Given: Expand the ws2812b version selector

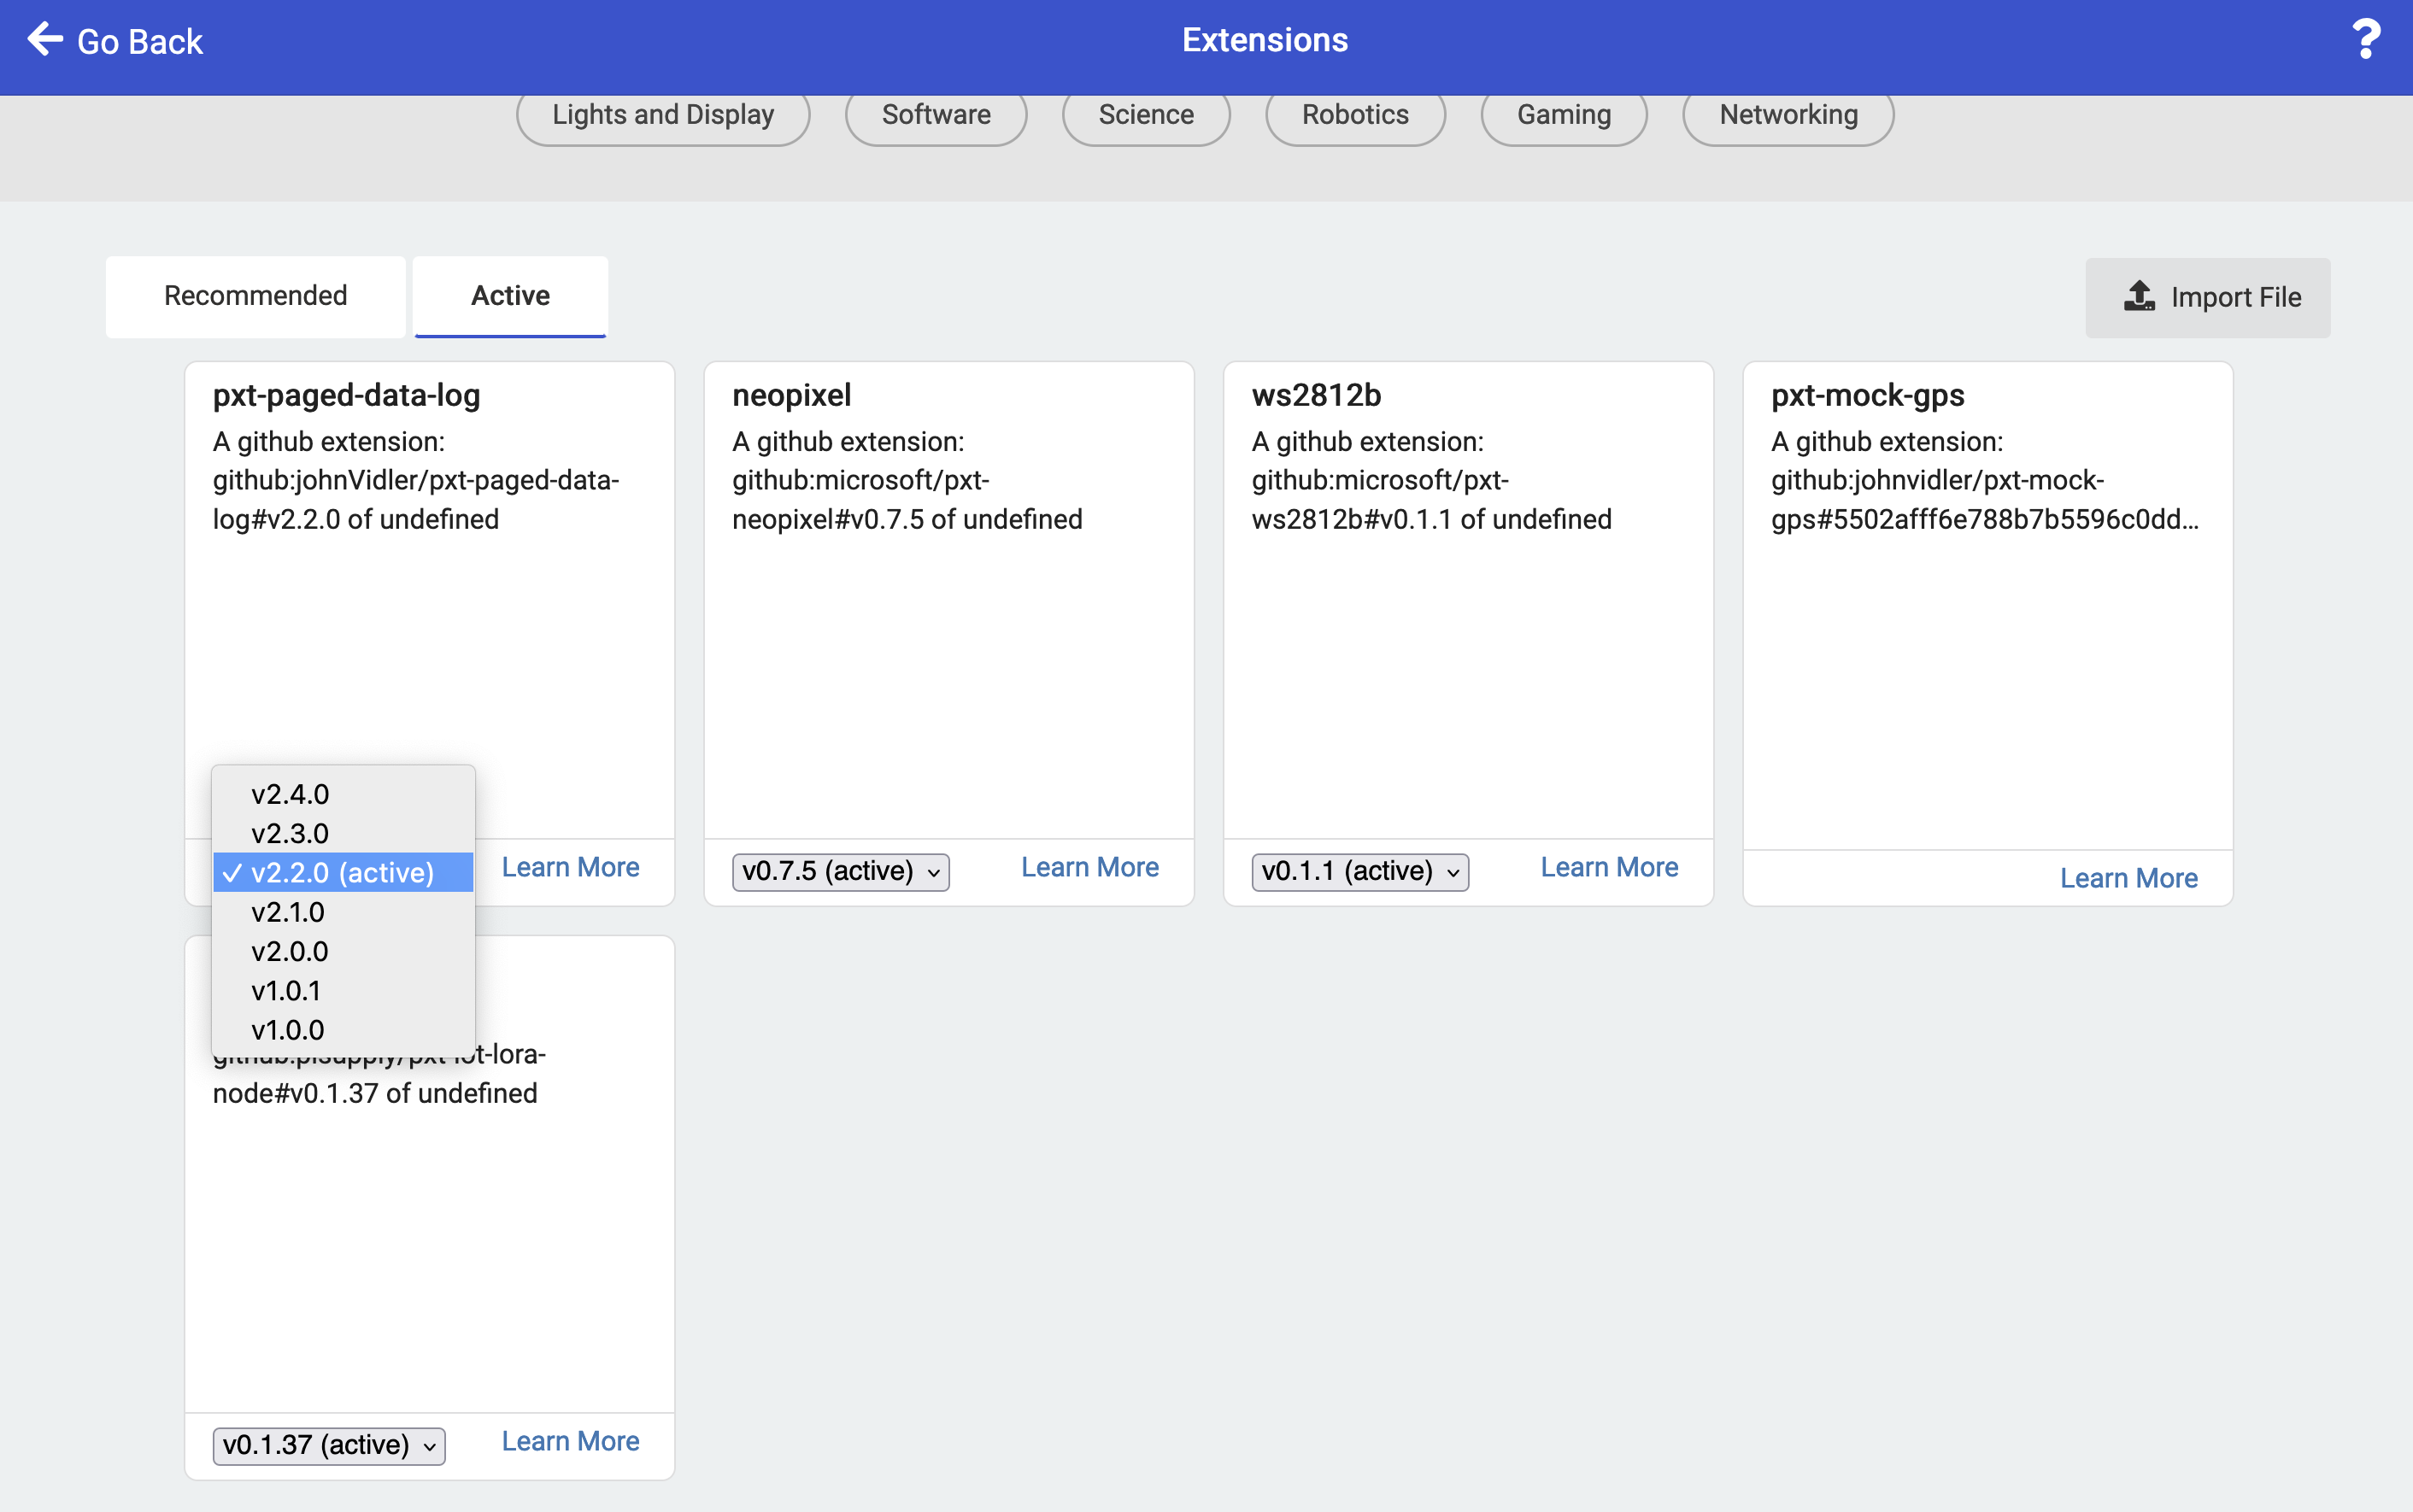Looking at the screenshot, I should pyautogui.click(x=1358, y=871).
